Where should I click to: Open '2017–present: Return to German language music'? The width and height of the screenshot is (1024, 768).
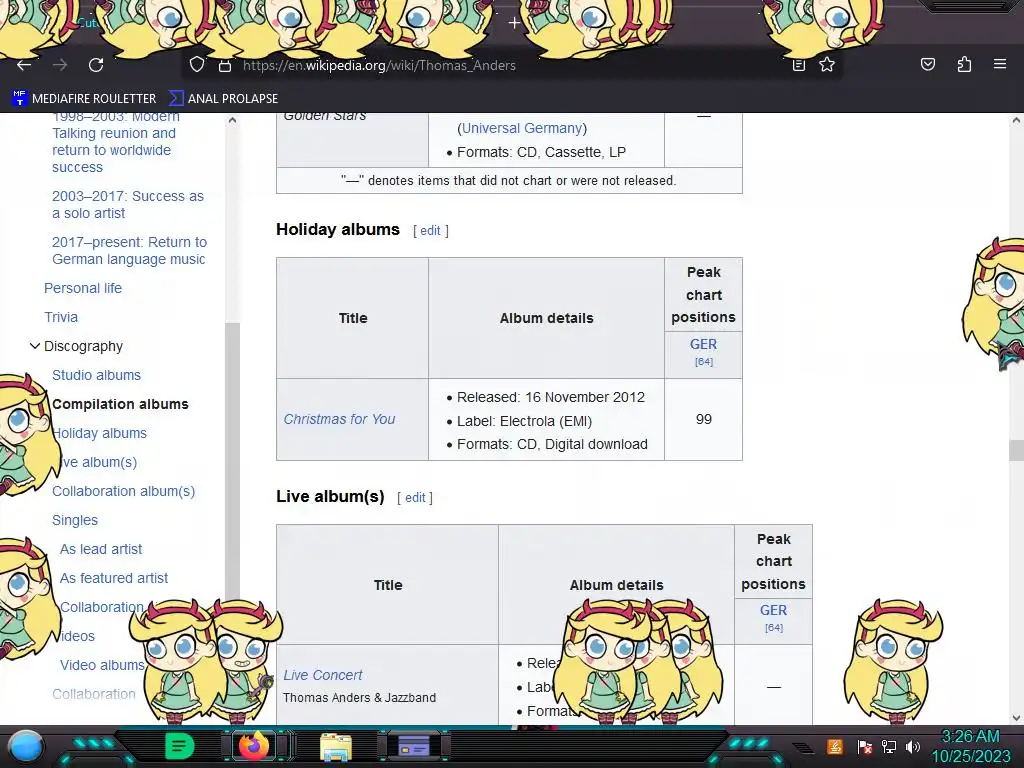click(x=129, y=250)
